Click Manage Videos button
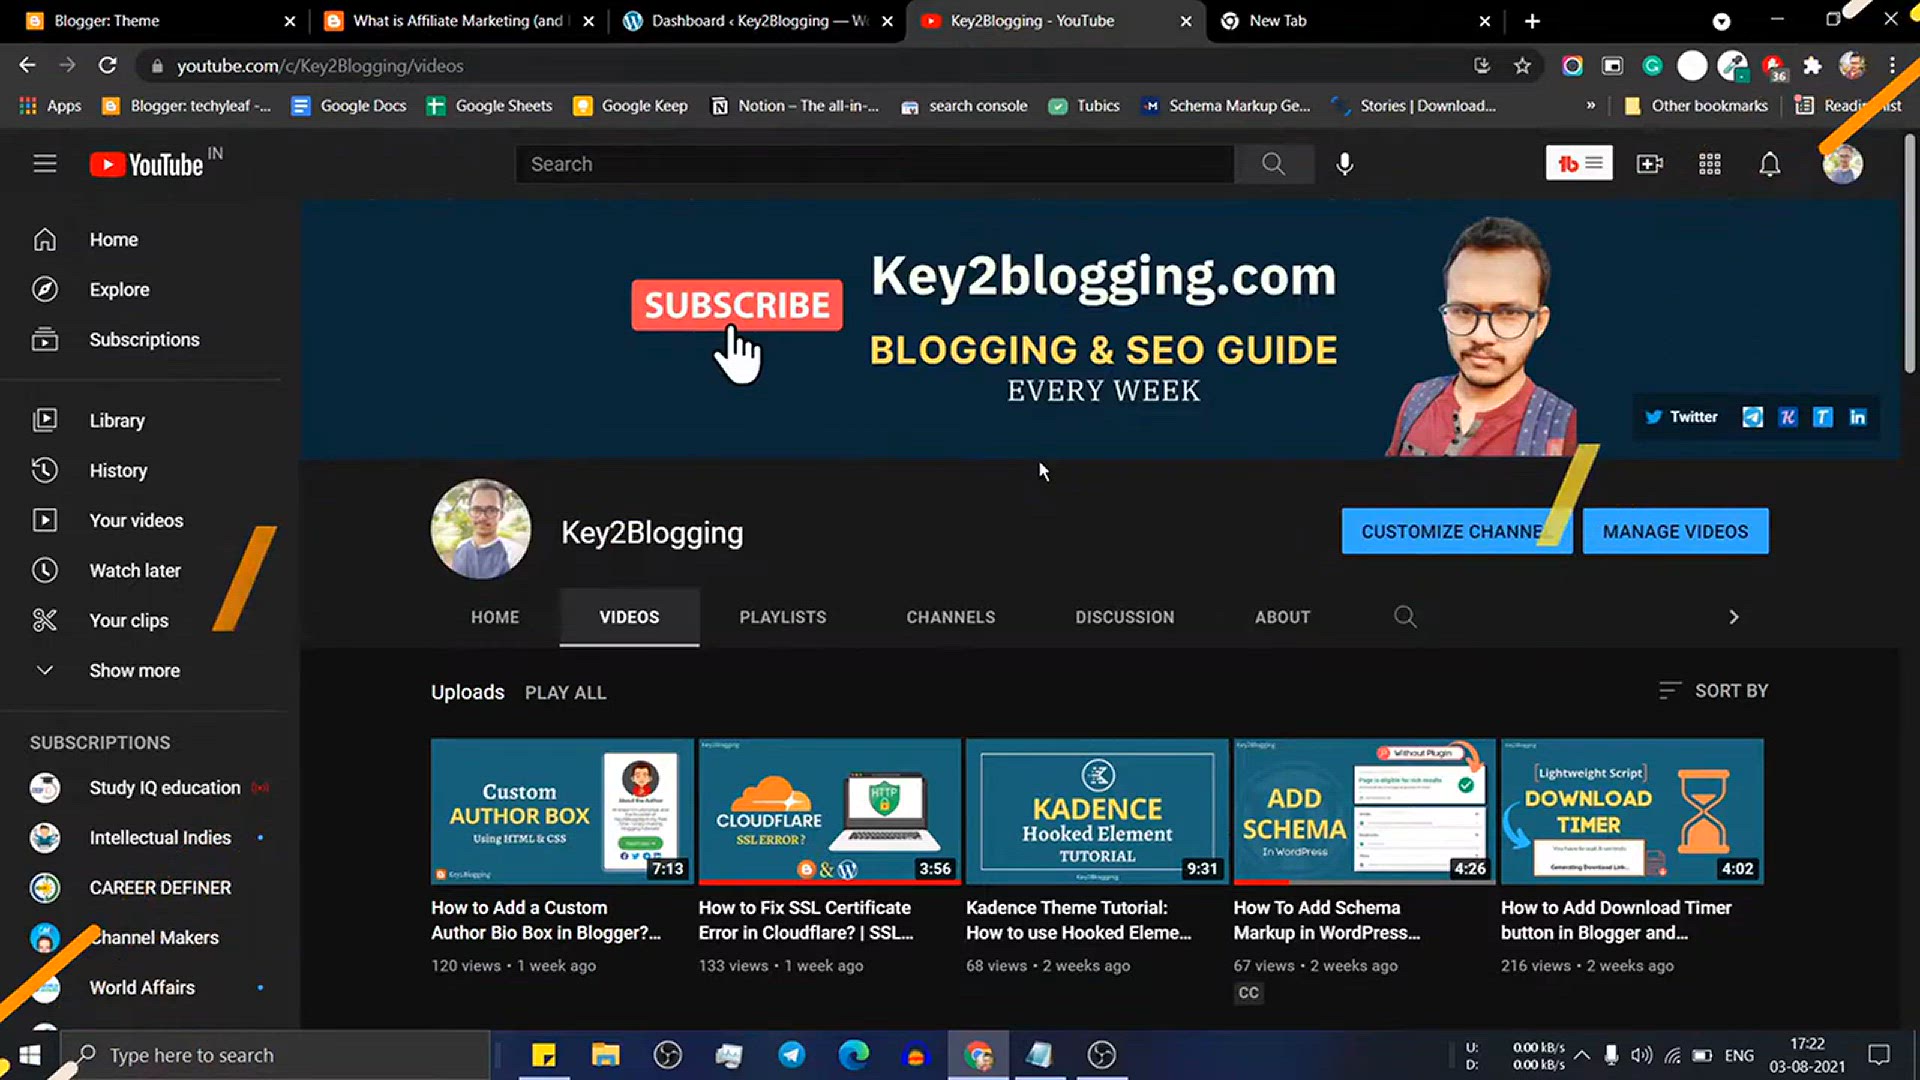Image resolution: width=1920 pixels, height=1080 pixels. point(1675,532)
